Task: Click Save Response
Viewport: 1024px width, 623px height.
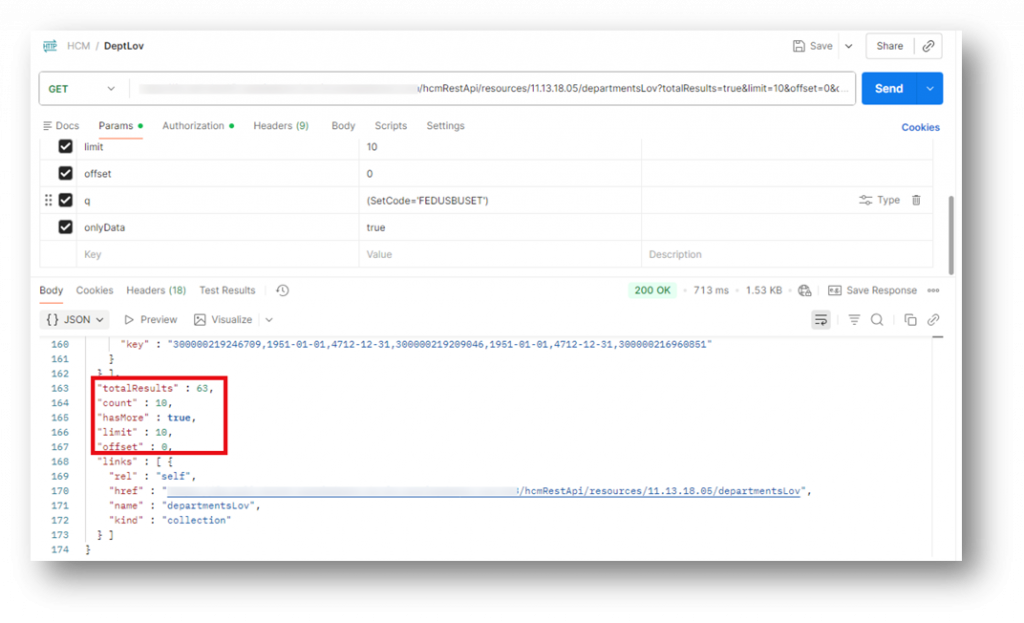Action: point(872,290)
